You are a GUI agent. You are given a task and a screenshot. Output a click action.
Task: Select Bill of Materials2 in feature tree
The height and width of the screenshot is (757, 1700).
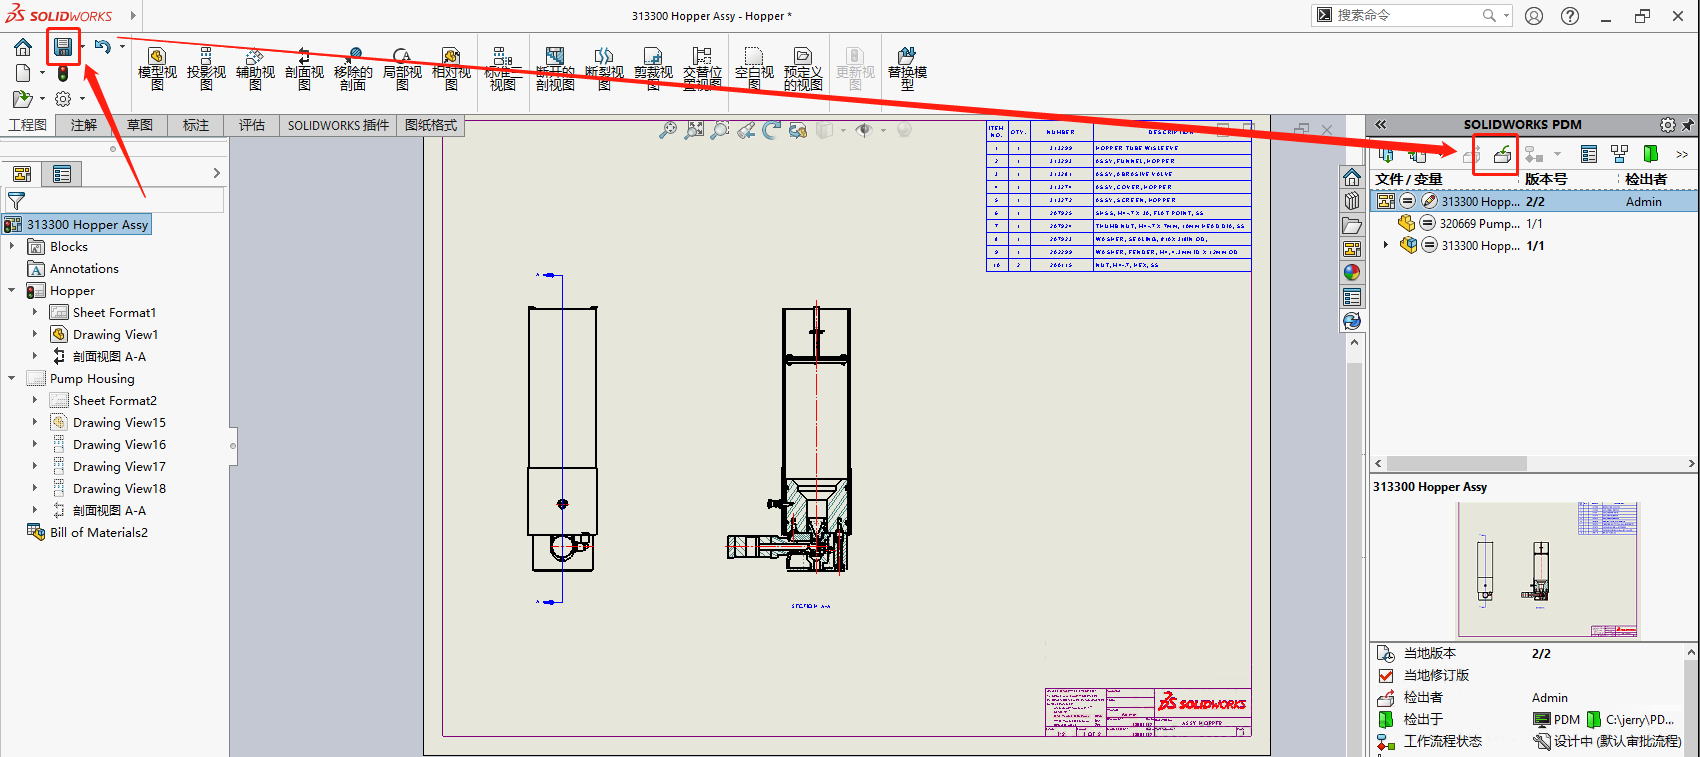(x=98, y=533)
